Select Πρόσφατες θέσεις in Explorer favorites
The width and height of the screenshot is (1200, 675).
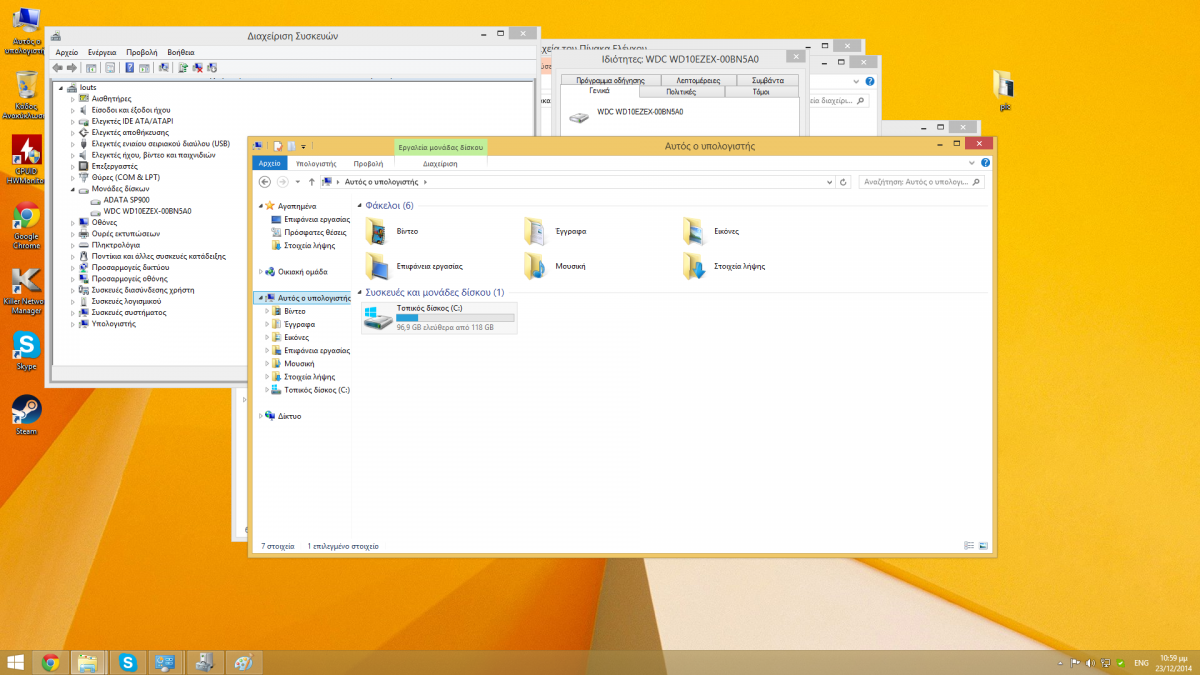(x=308, y=232)
